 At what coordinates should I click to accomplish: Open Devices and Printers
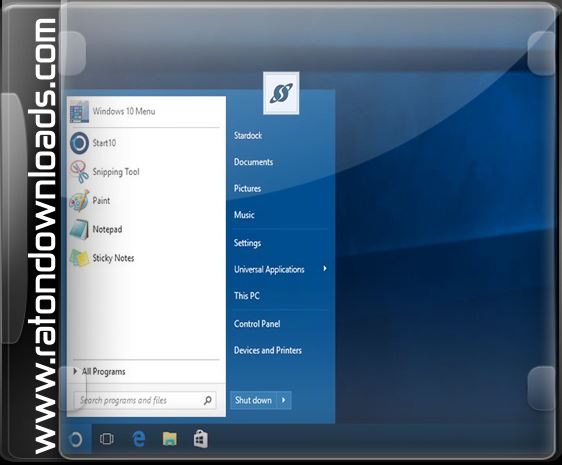268,350
